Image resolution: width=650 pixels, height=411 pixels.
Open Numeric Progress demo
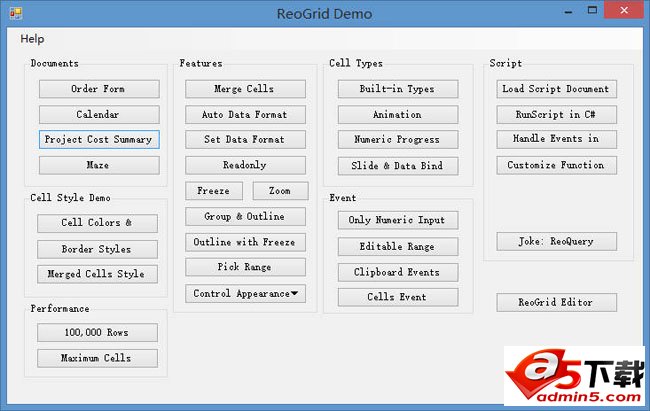398,139
